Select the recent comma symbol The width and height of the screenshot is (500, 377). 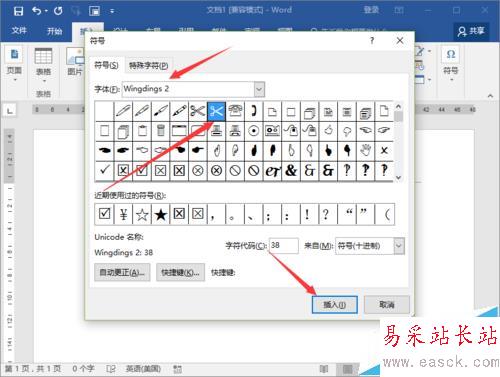pyautogui.click(x=216, y=214)
